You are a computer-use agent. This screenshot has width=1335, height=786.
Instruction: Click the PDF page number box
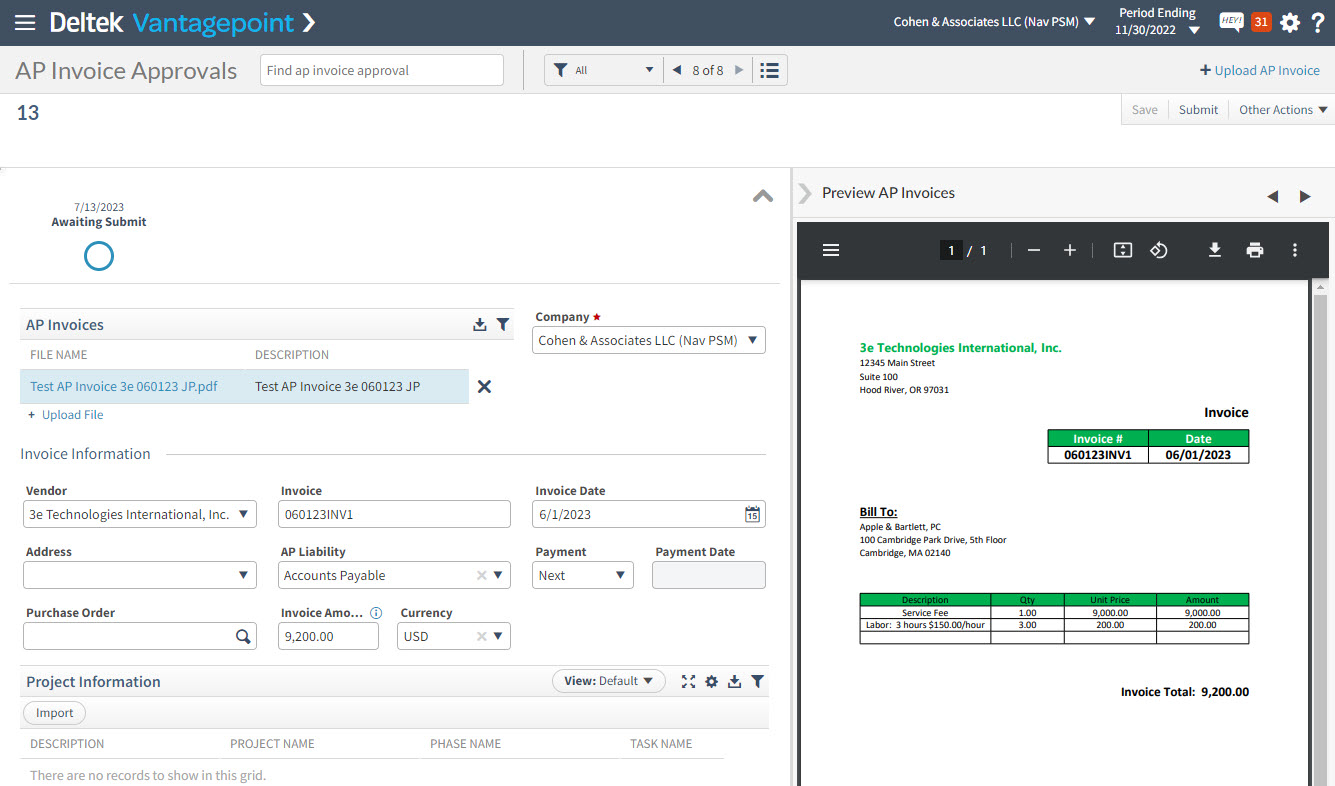click(951, 250)
